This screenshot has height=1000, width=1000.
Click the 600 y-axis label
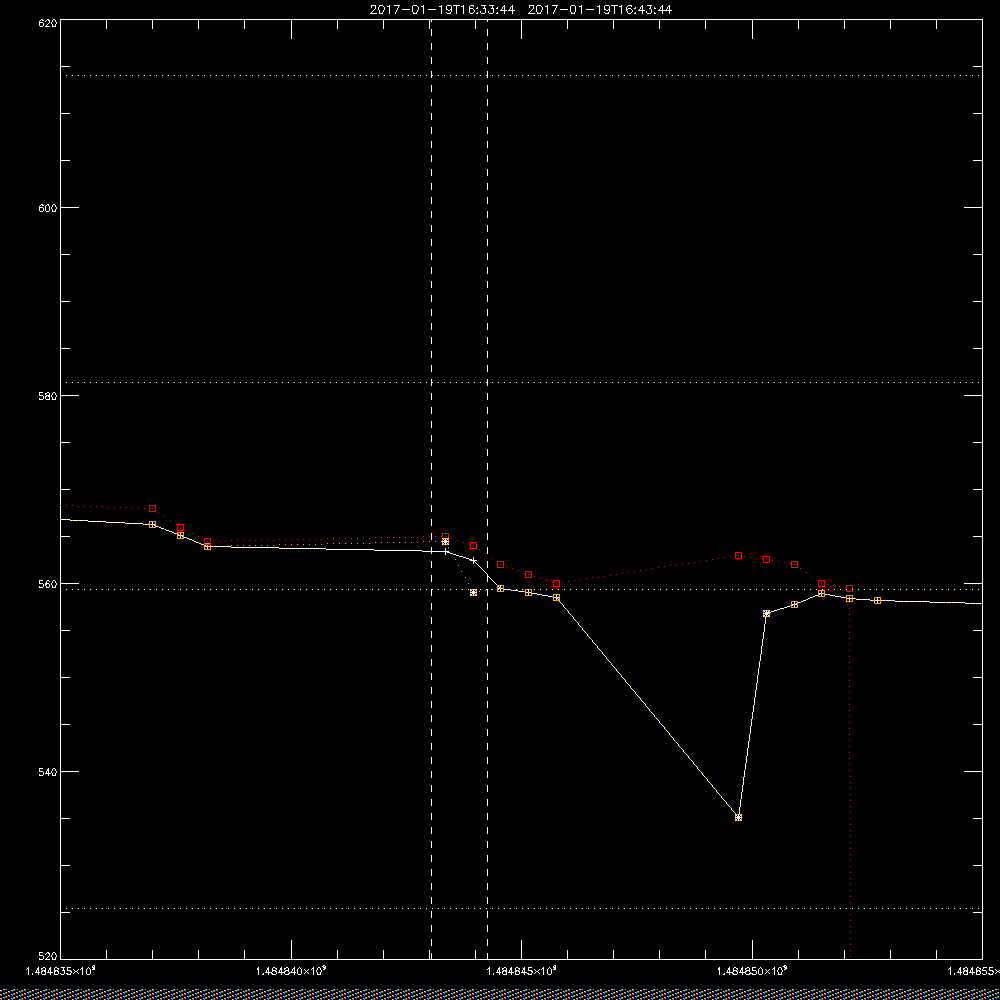48,208
